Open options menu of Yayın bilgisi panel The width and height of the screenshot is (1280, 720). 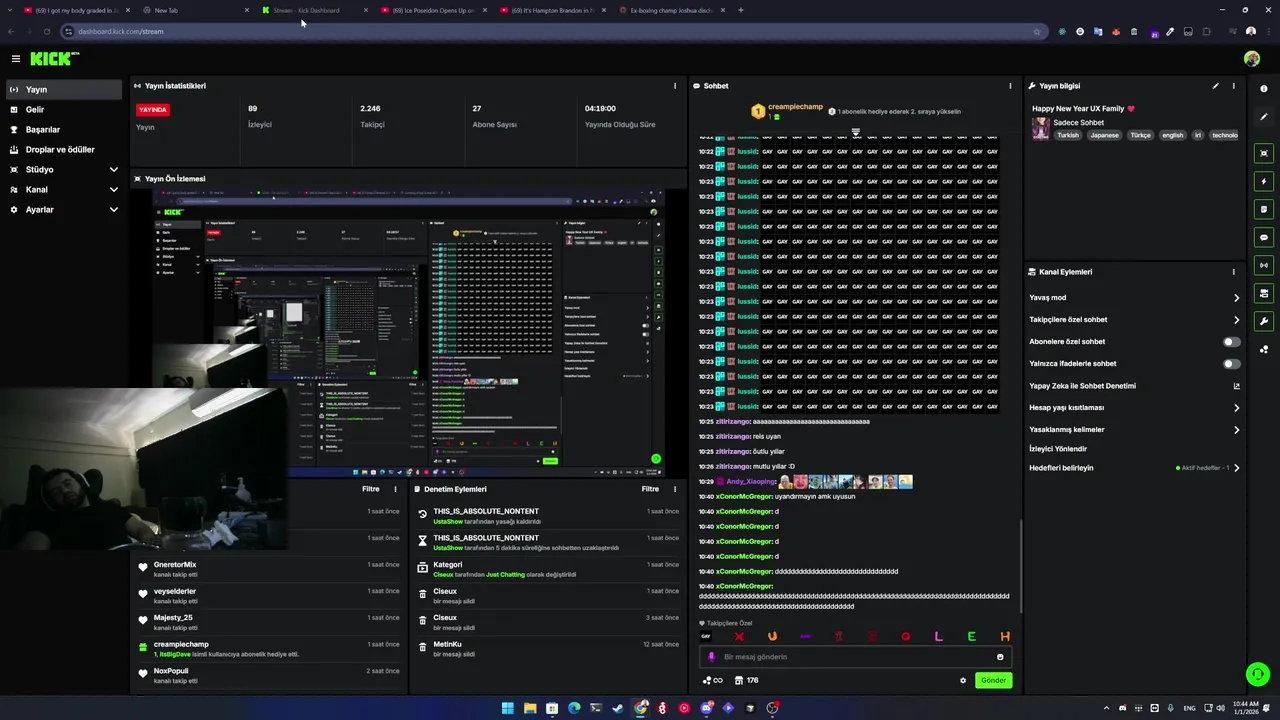click(x=1233, y=86)
